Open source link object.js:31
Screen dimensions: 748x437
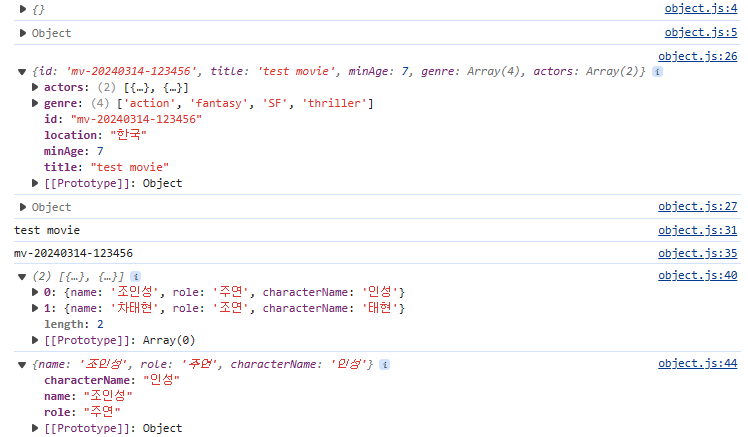pos(697,230)
